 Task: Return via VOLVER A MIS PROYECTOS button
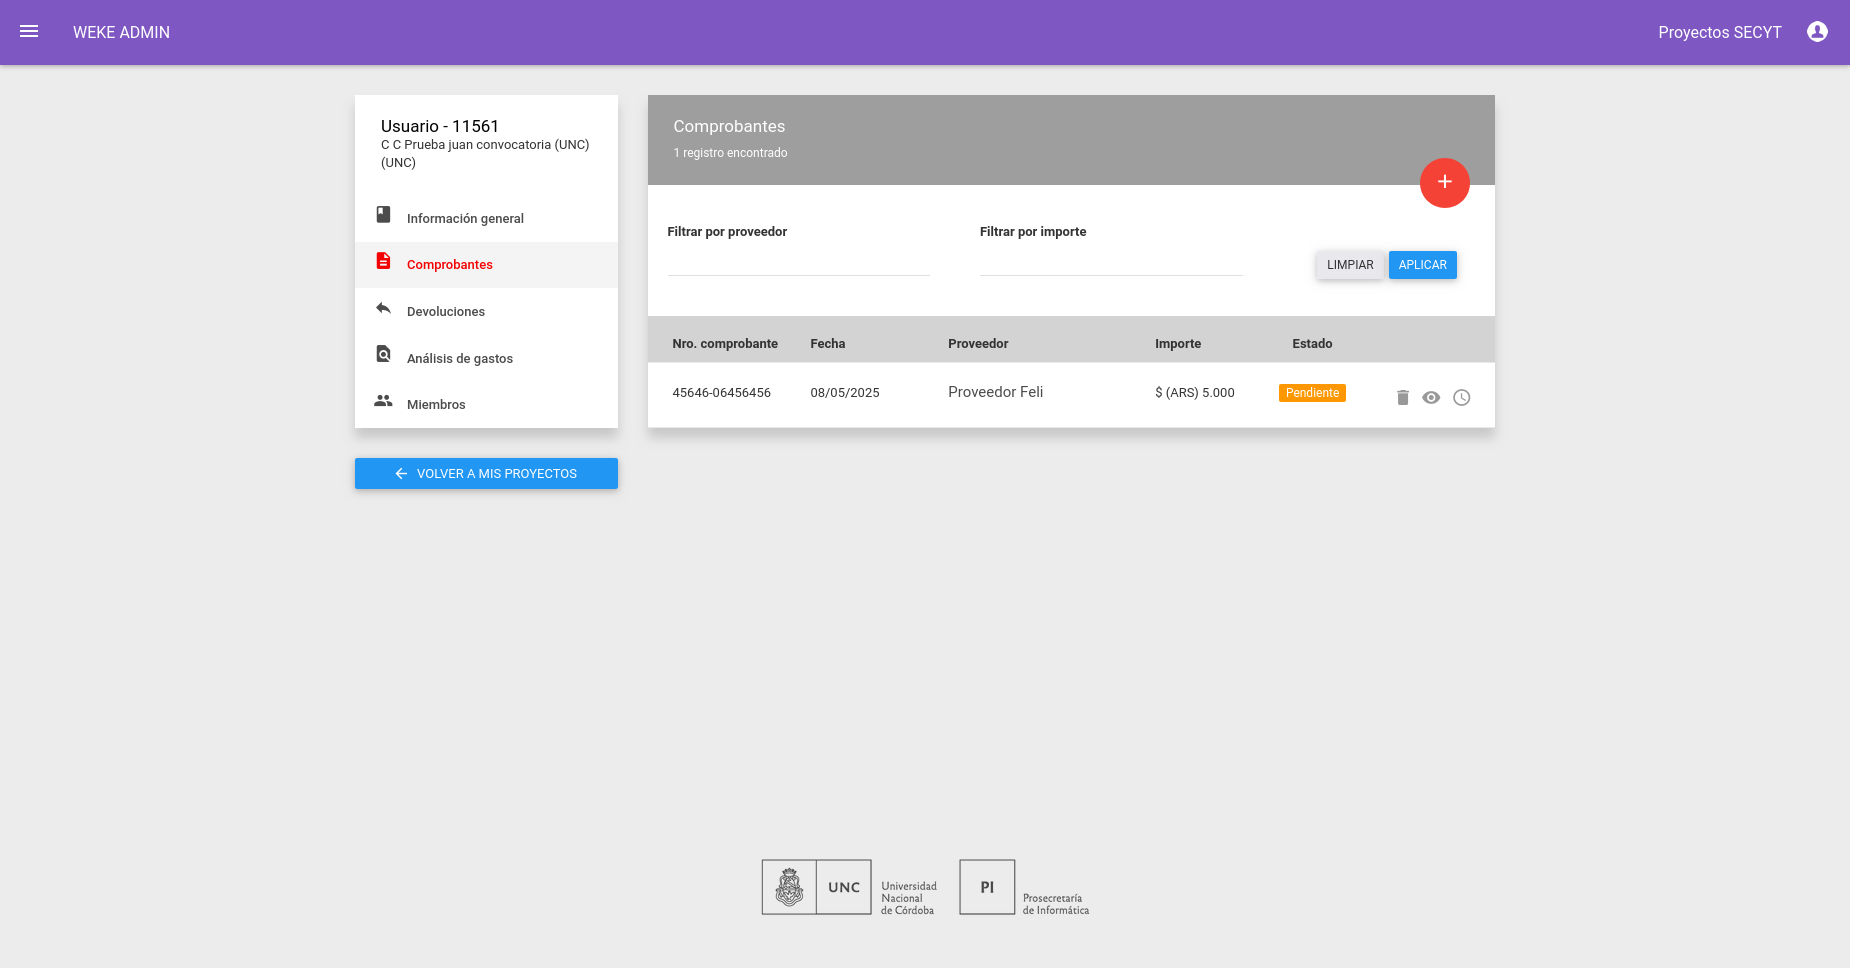(x=486, y=474)
